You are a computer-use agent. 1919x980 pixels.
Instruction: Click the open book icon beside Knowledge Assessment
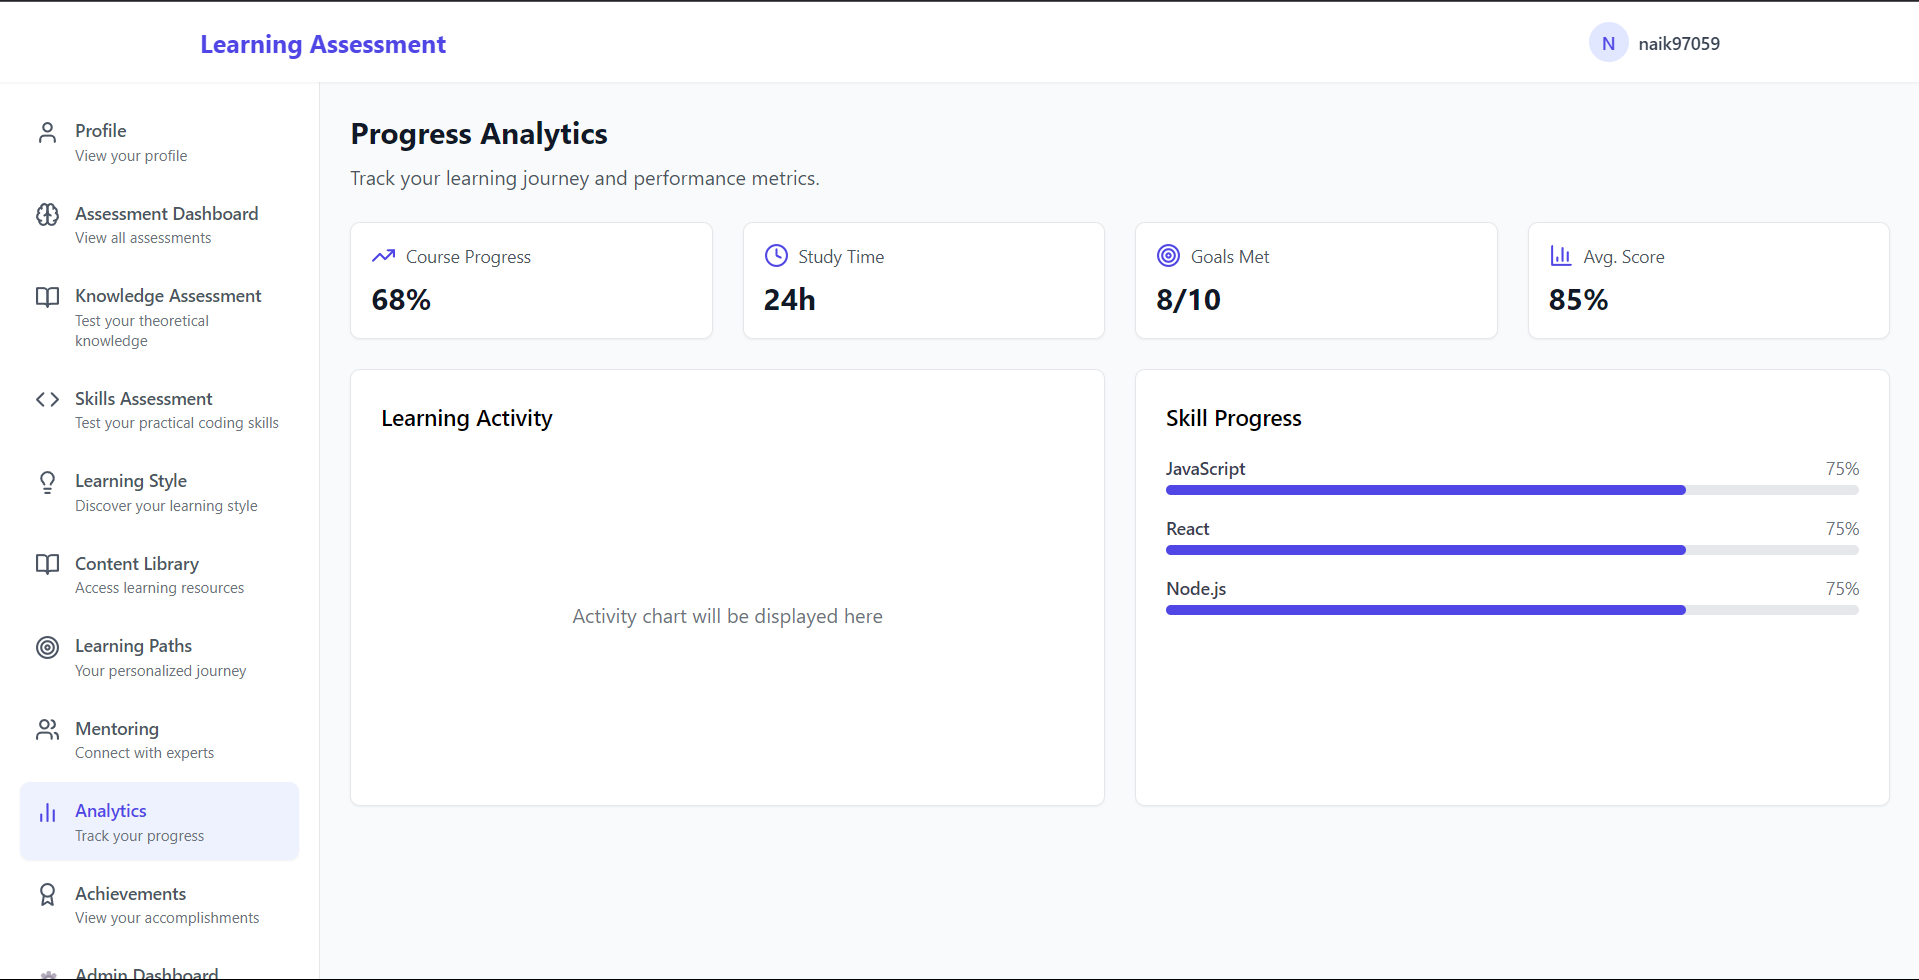(47, 297)
